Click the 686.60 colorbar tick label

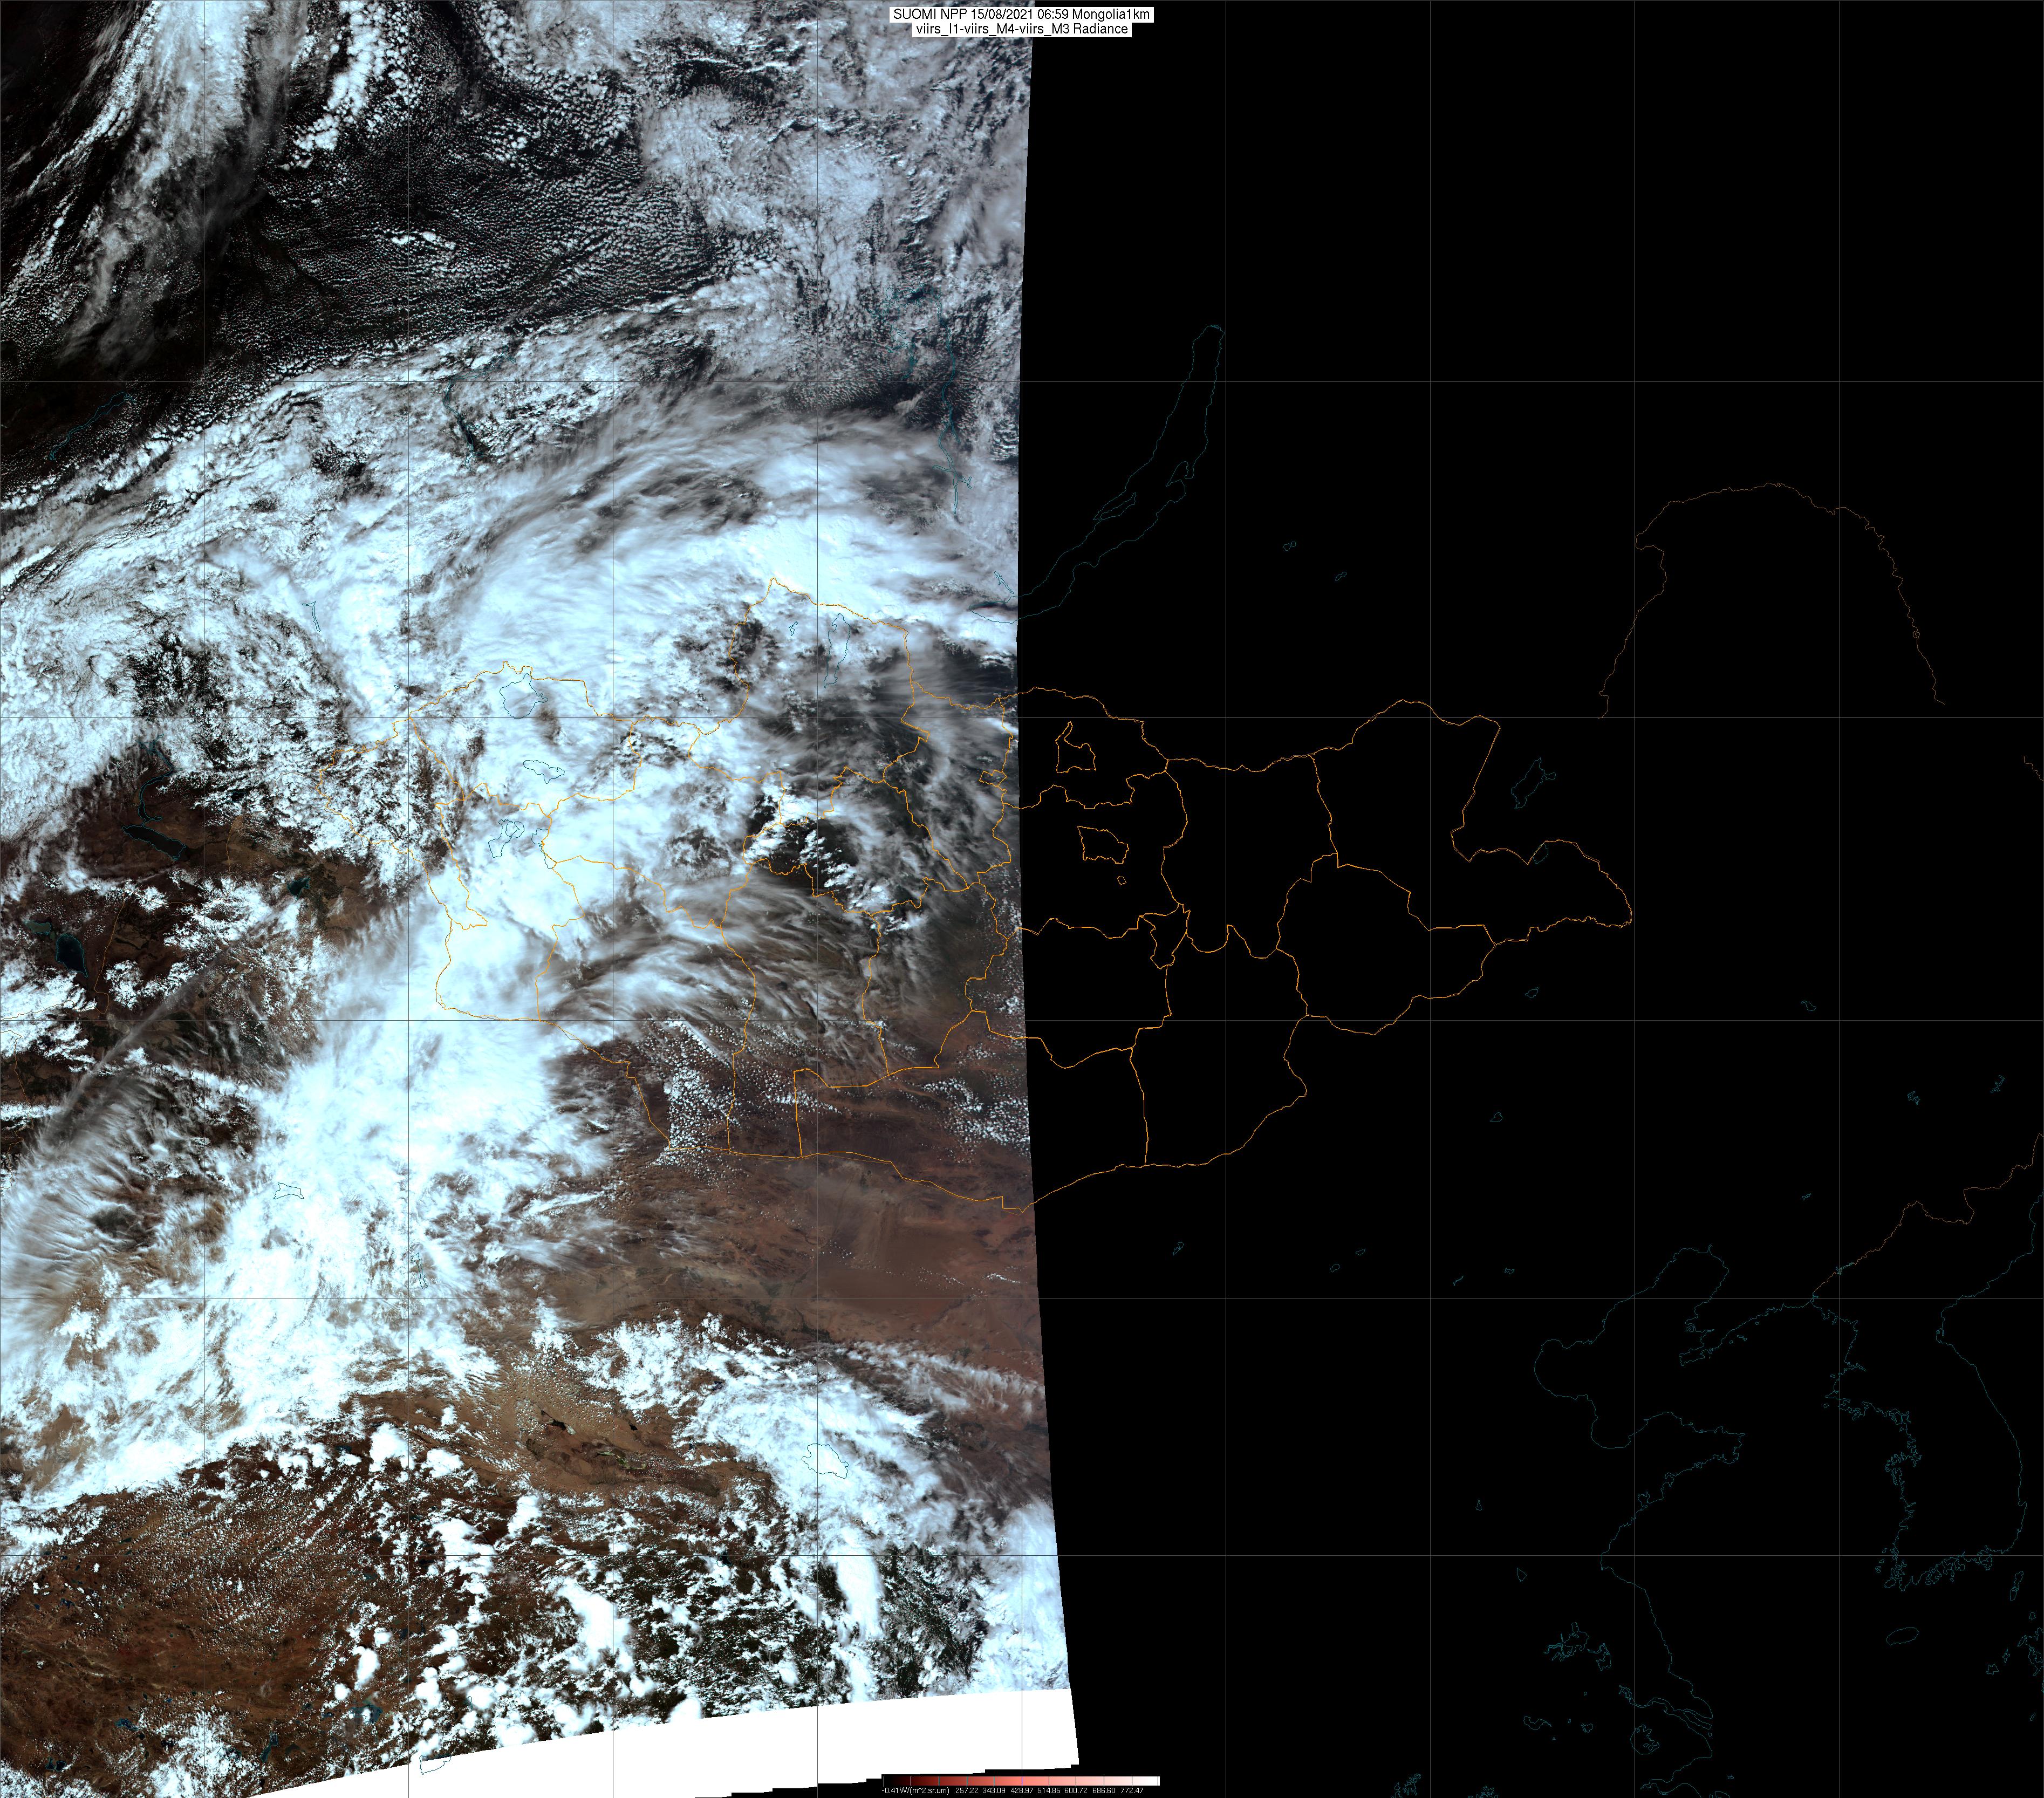(x=1104, y=1790)
